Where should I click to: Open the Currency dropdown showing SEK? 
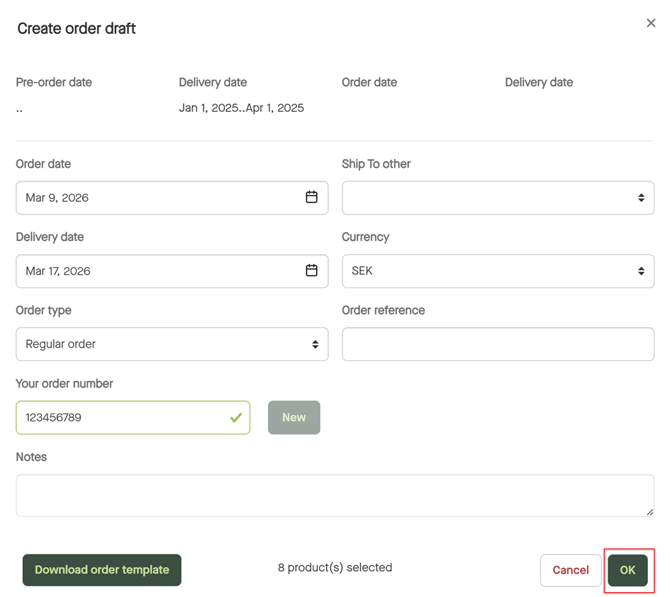tap(498, 271)
